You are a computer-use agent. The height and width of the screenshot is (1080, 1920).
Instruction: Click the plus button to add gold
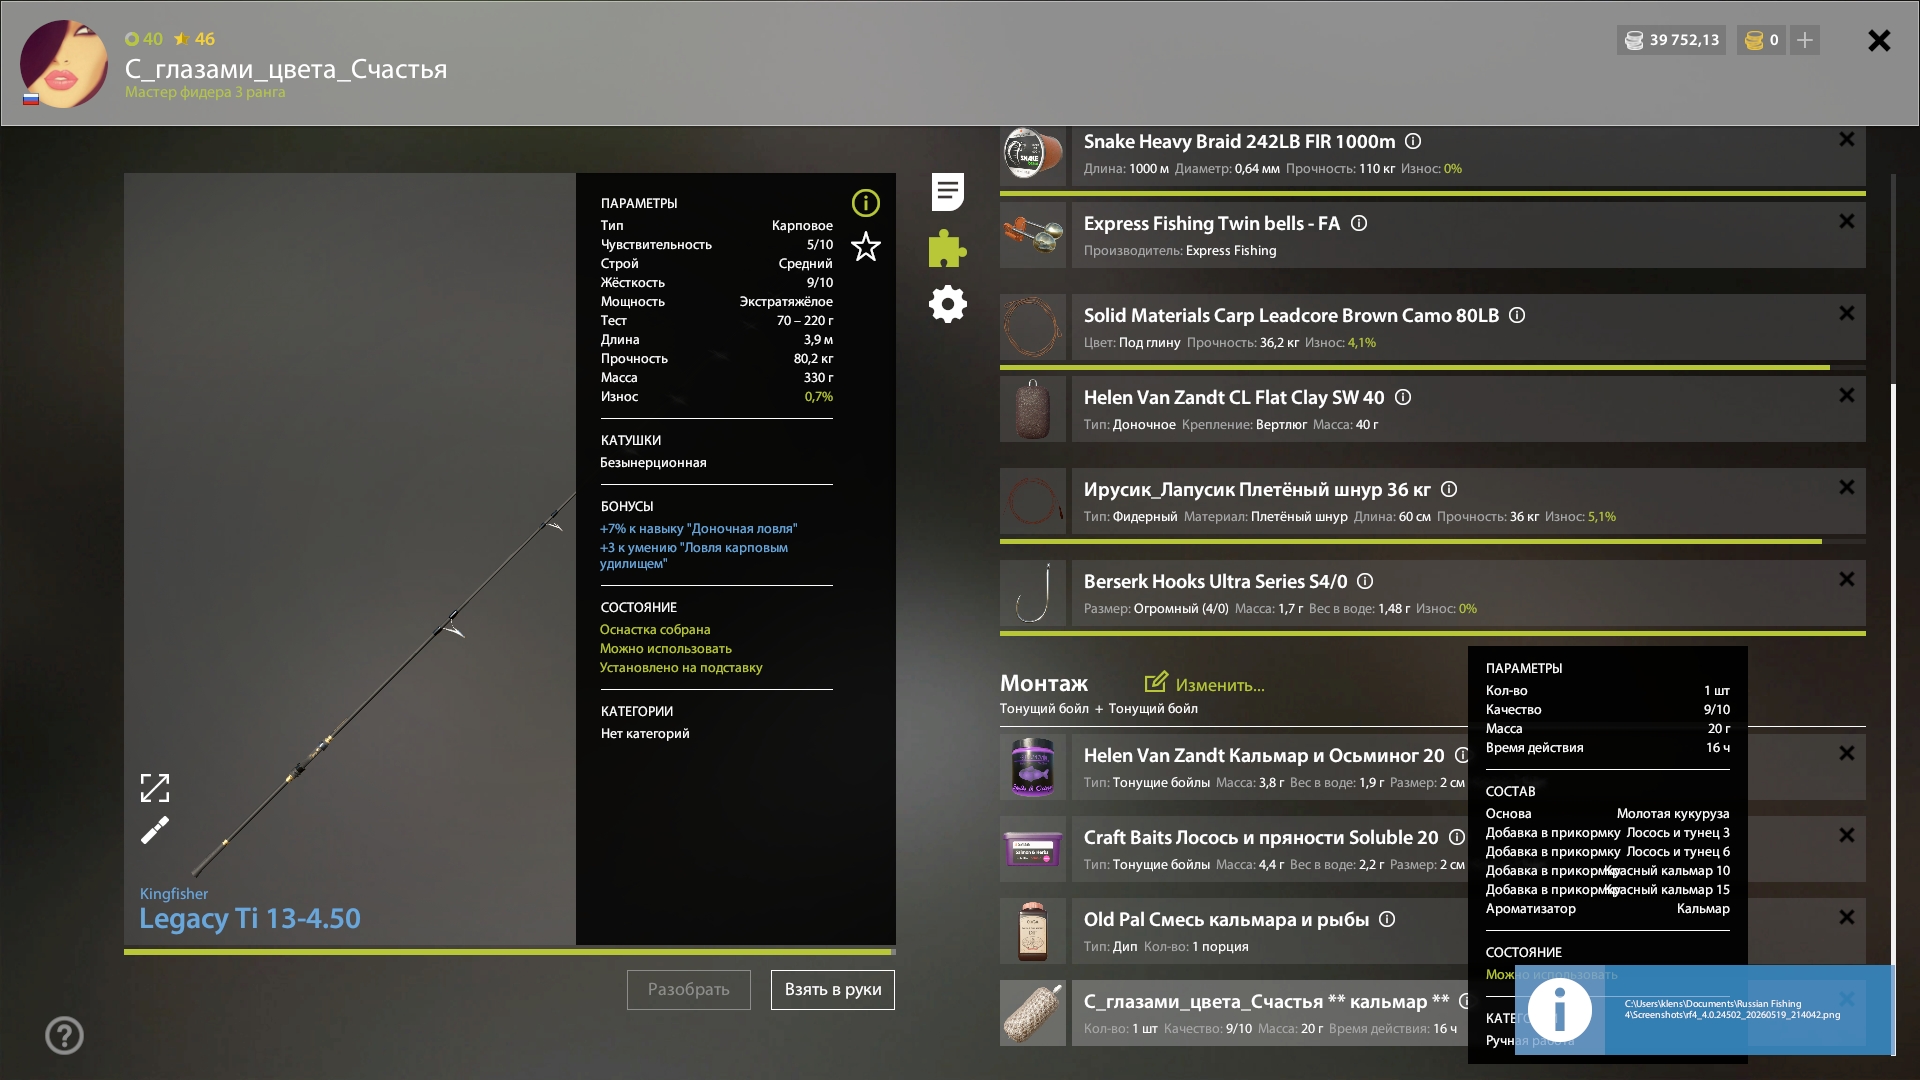point(1805,40)
